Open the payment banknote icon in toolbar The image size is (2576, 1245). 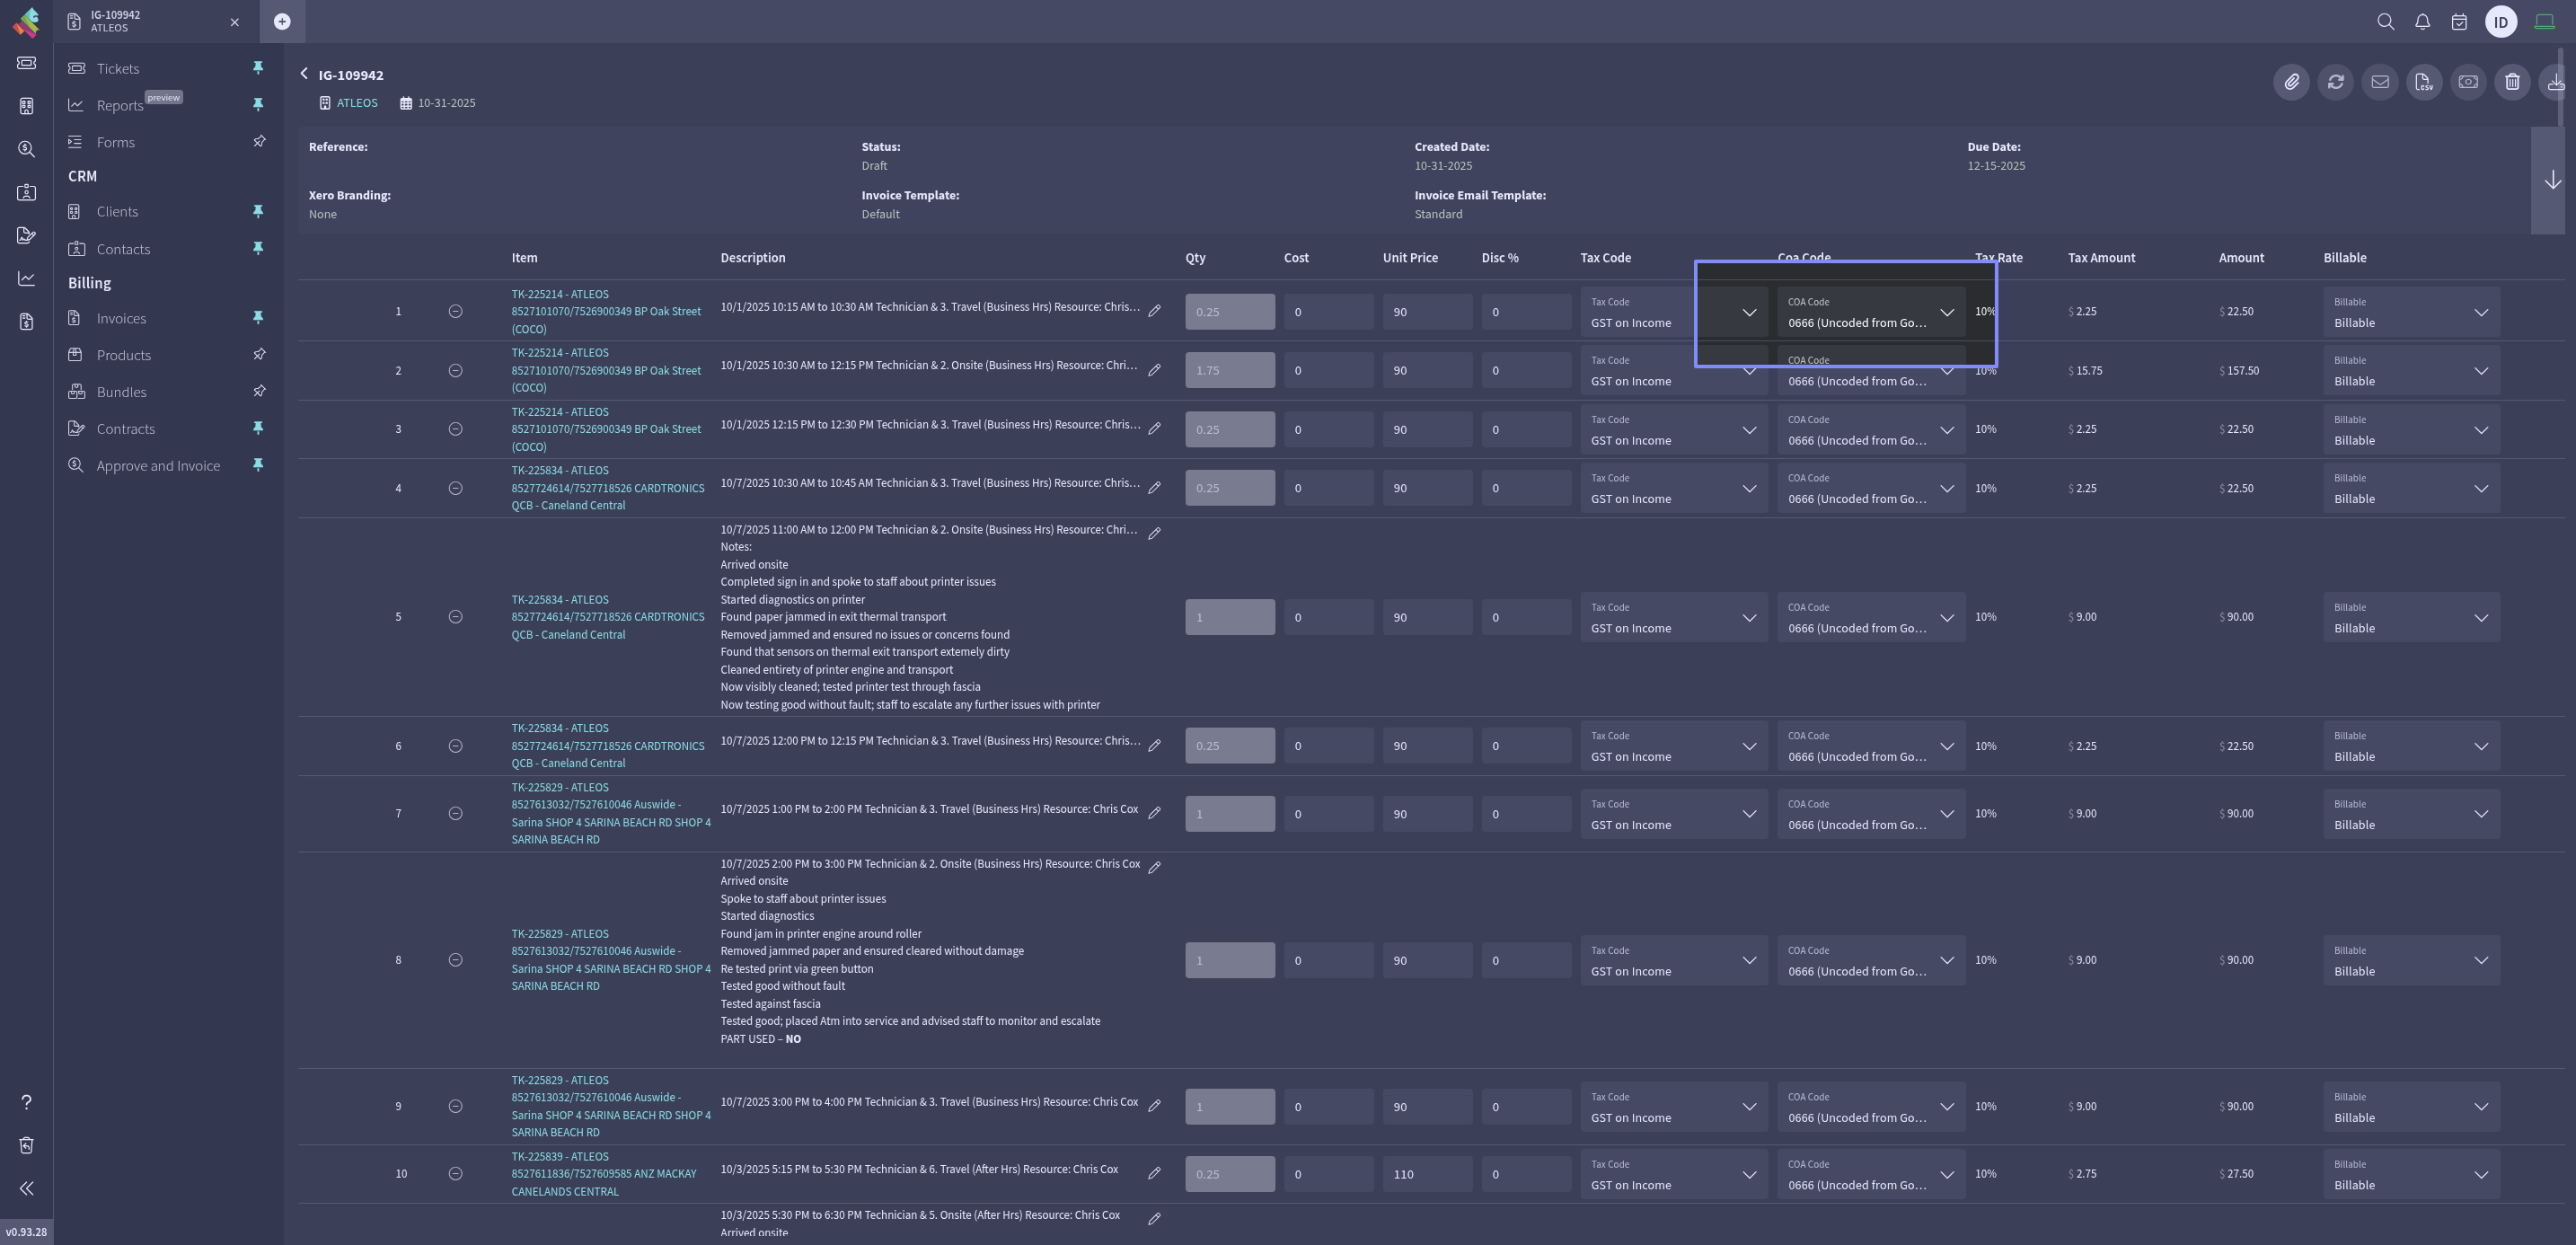[x=2468, y=82]
